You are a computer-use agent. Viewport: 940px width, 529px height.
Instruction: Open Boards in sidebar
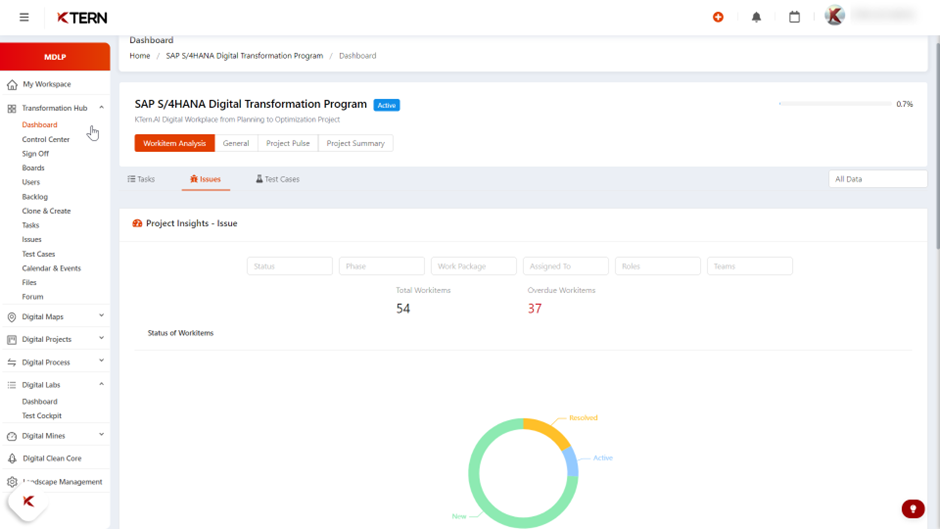pos(33,168)
